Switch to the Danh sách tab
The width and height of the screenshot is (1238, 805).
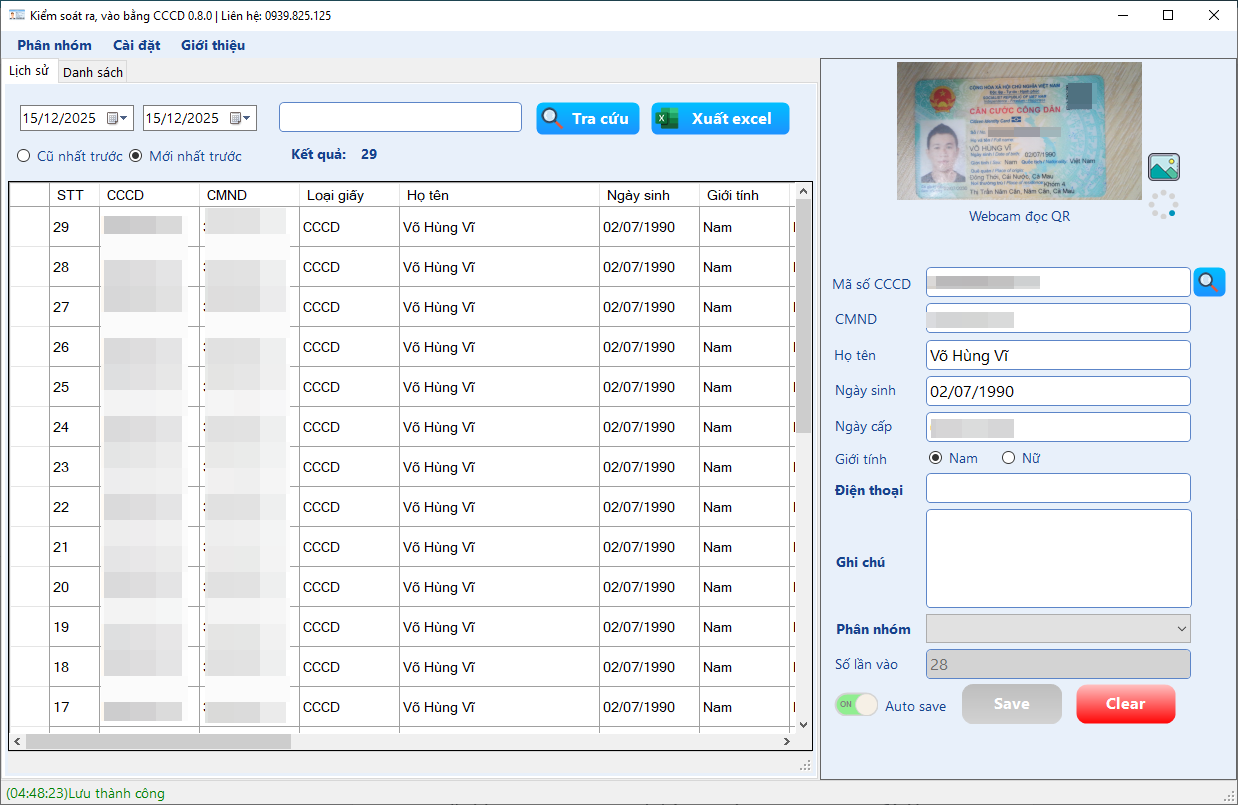tap(93, 72)
